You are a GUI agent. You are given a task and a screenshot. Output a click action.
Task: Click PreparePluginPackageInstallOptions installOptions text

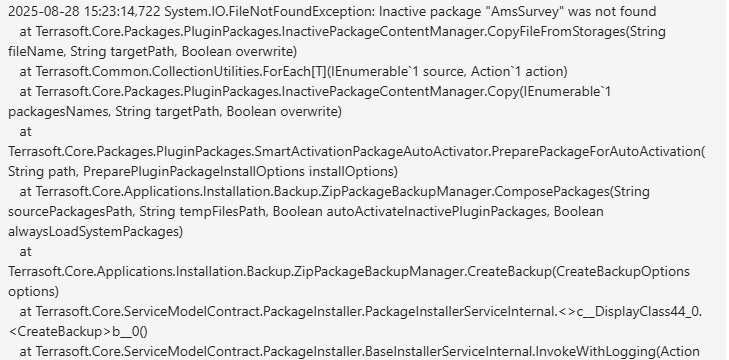point(240,172)
